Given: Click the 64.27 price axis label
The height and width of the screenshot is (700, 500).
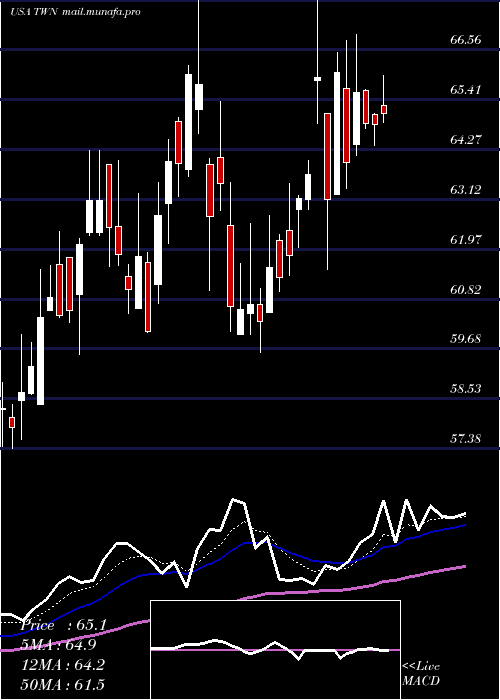Looking at the screenshot, I should (466, 139).
